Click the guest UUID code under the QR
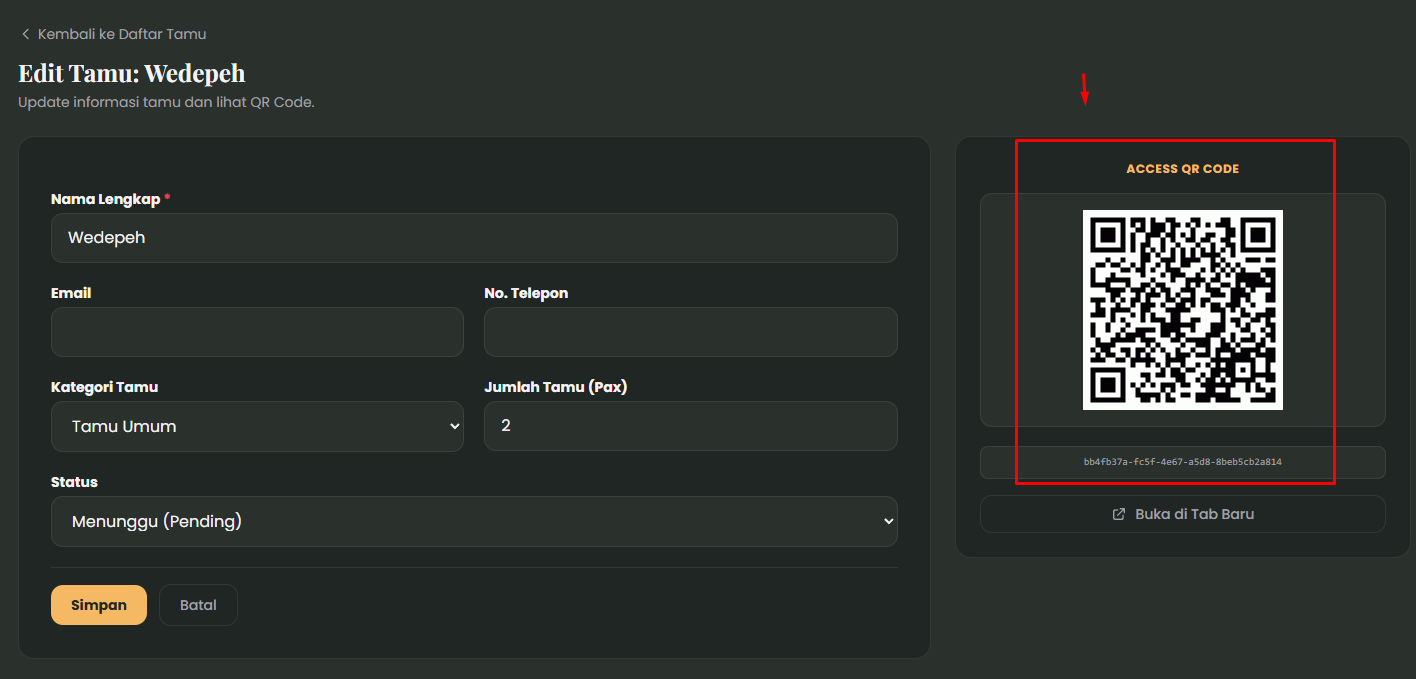Screen dimensions: 1416x679 click(1182, 462)
